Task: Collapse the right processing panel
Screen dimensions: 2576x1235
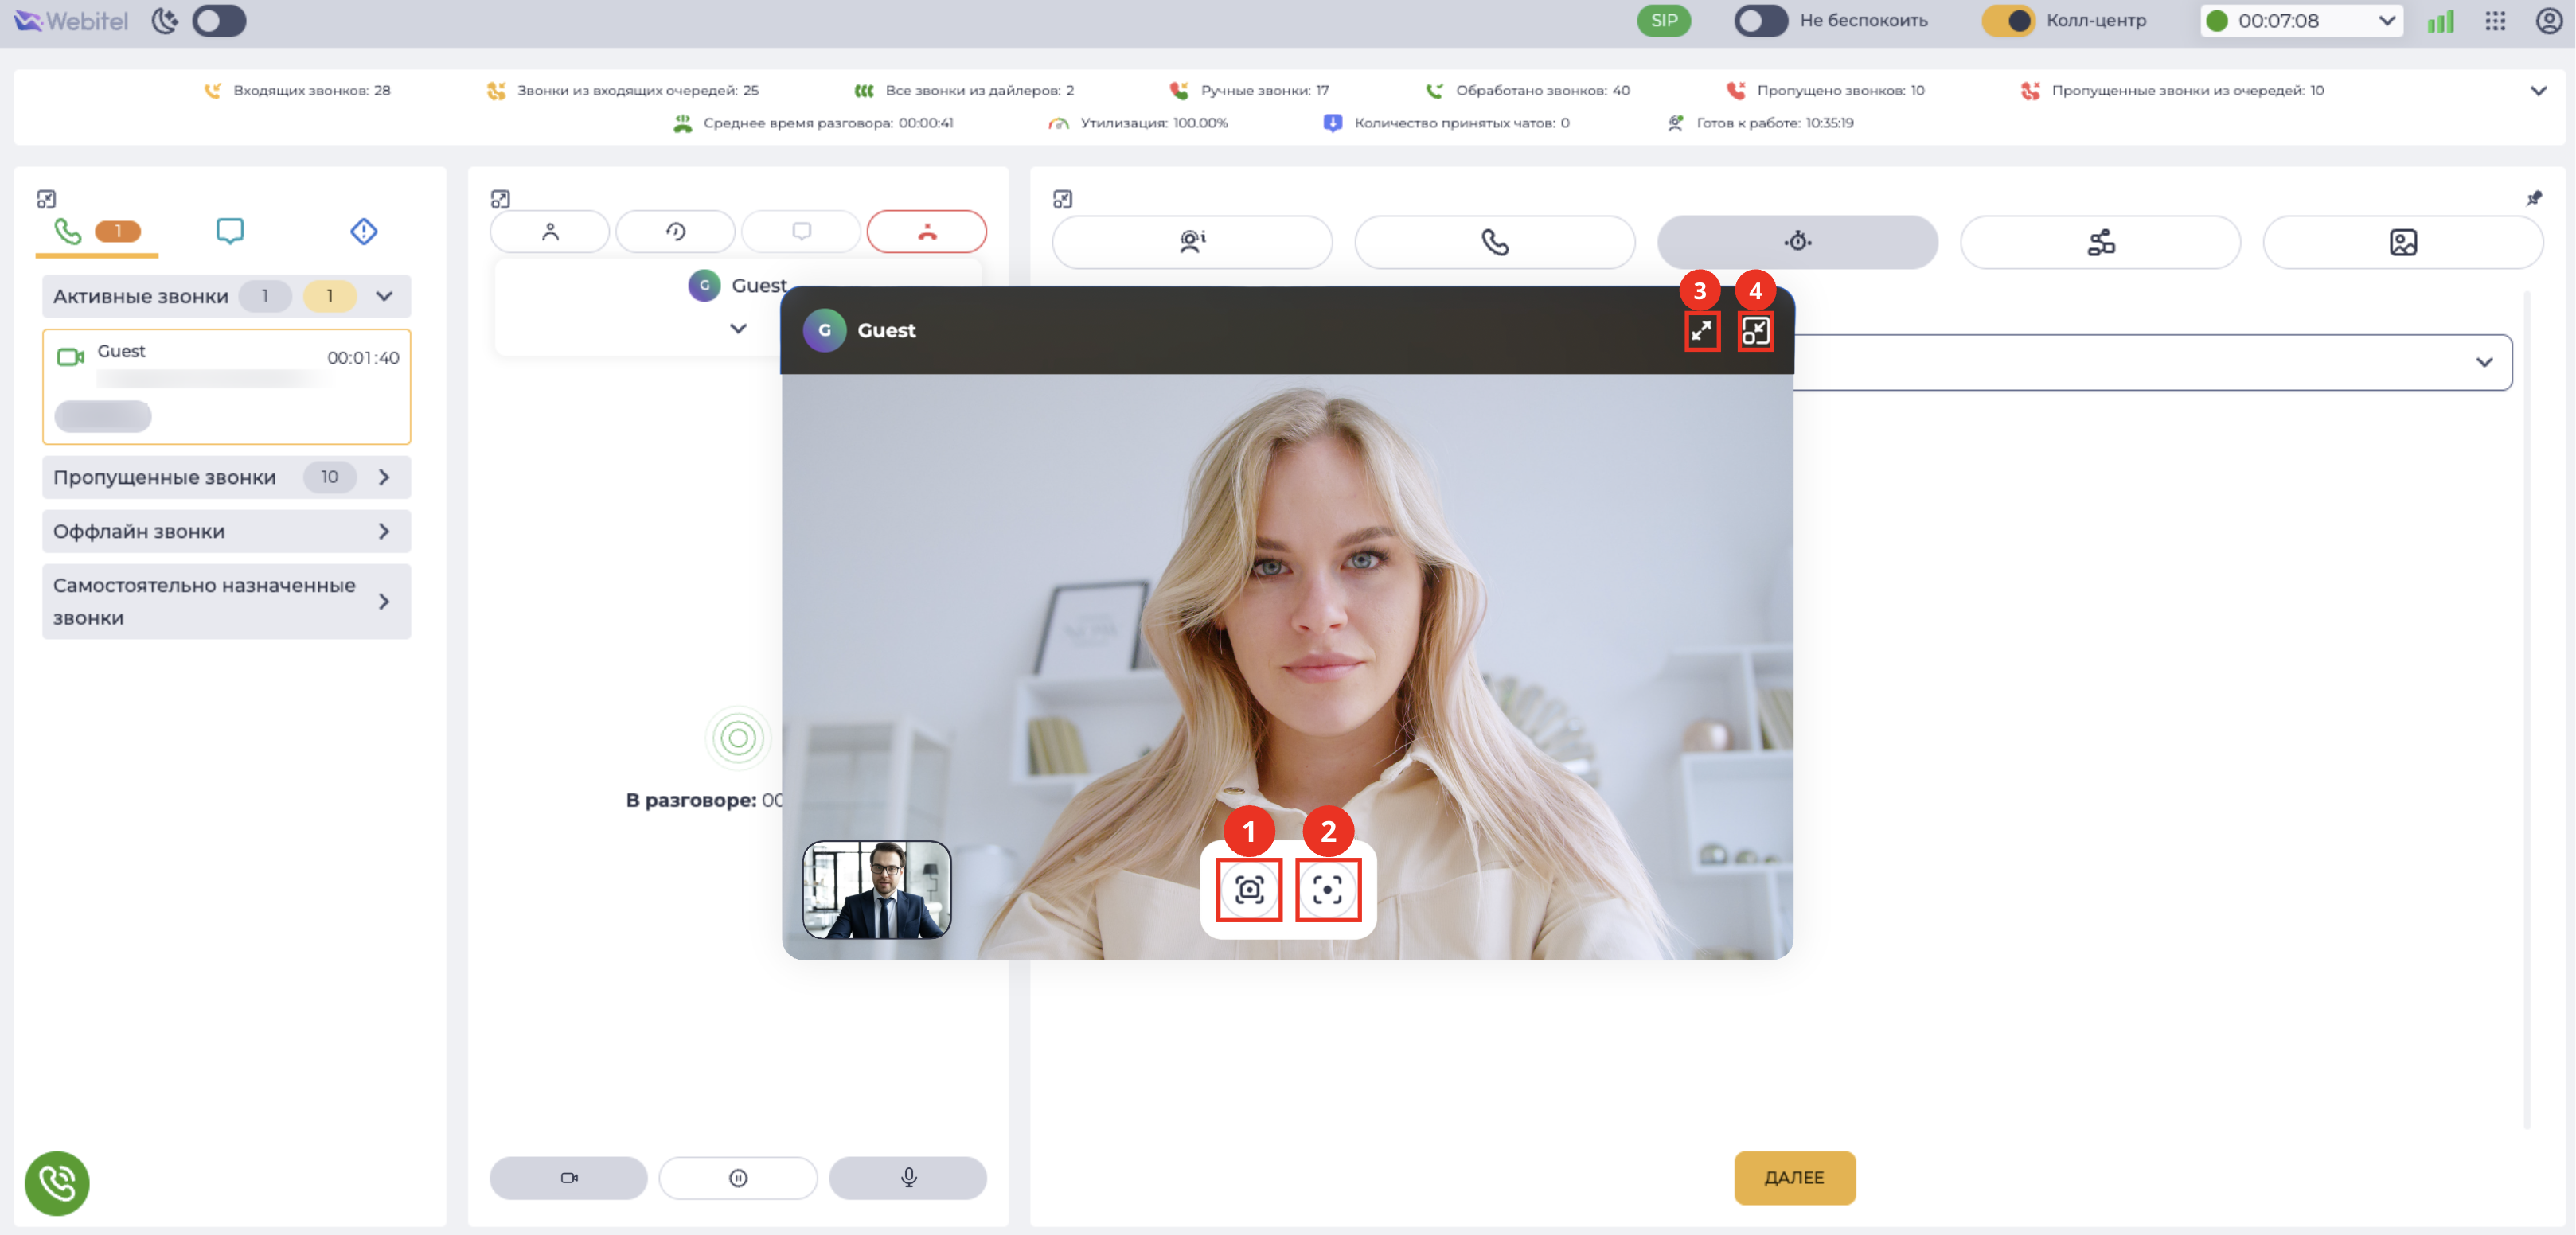Action: [1062, 199]
